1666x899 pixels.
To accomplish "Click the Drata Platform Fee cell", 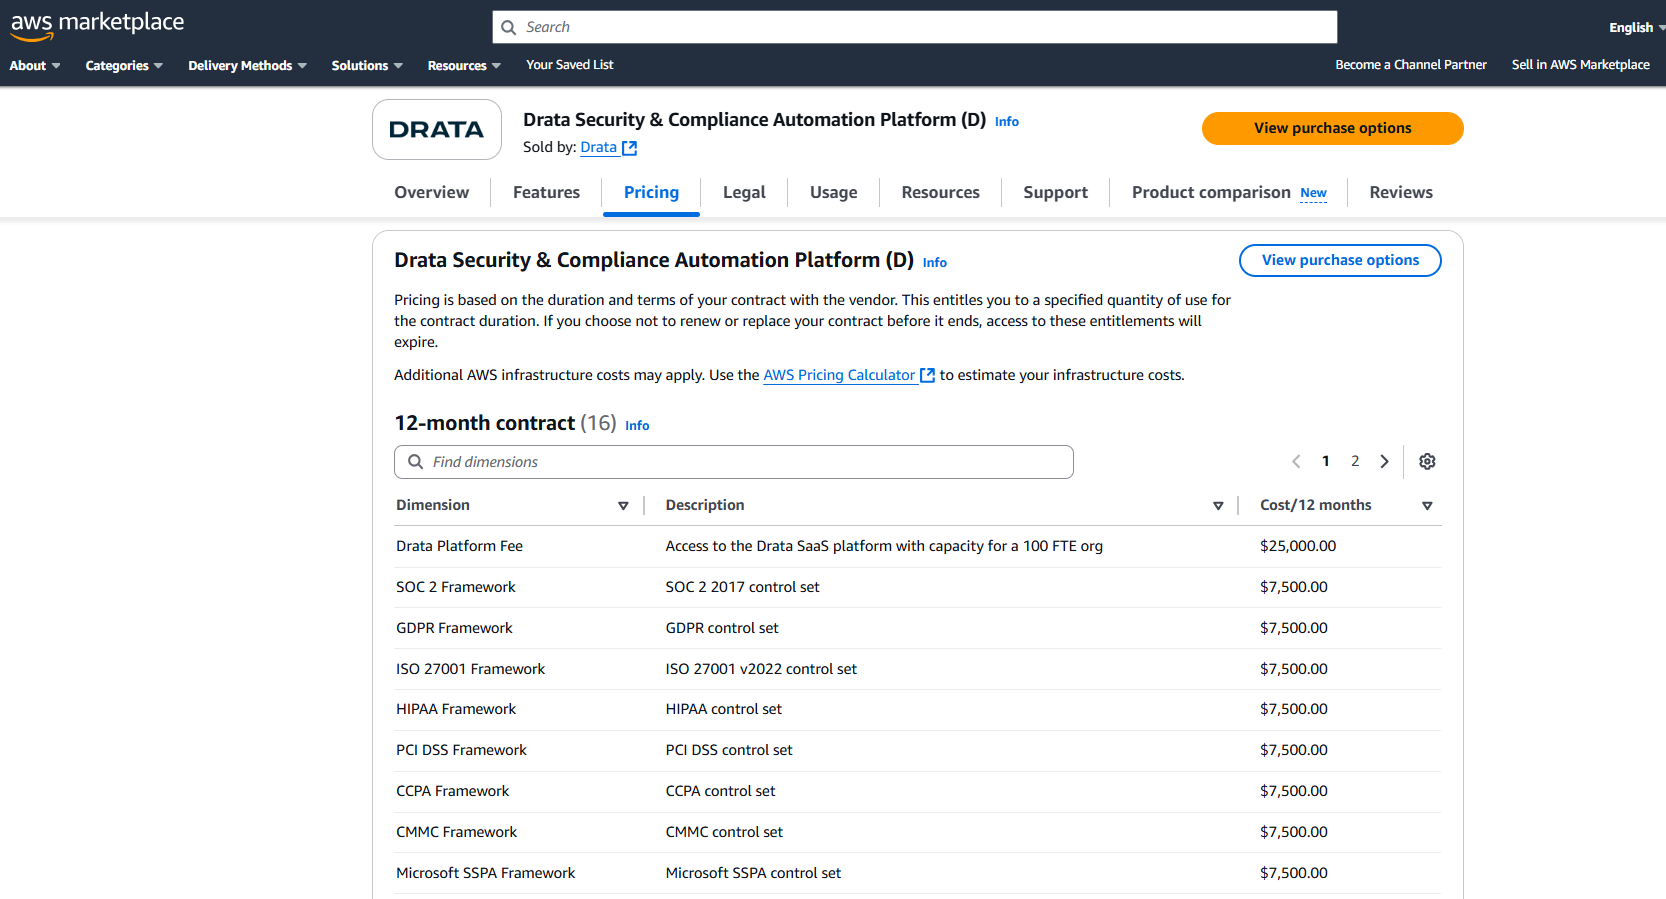I will click(459, 546).
